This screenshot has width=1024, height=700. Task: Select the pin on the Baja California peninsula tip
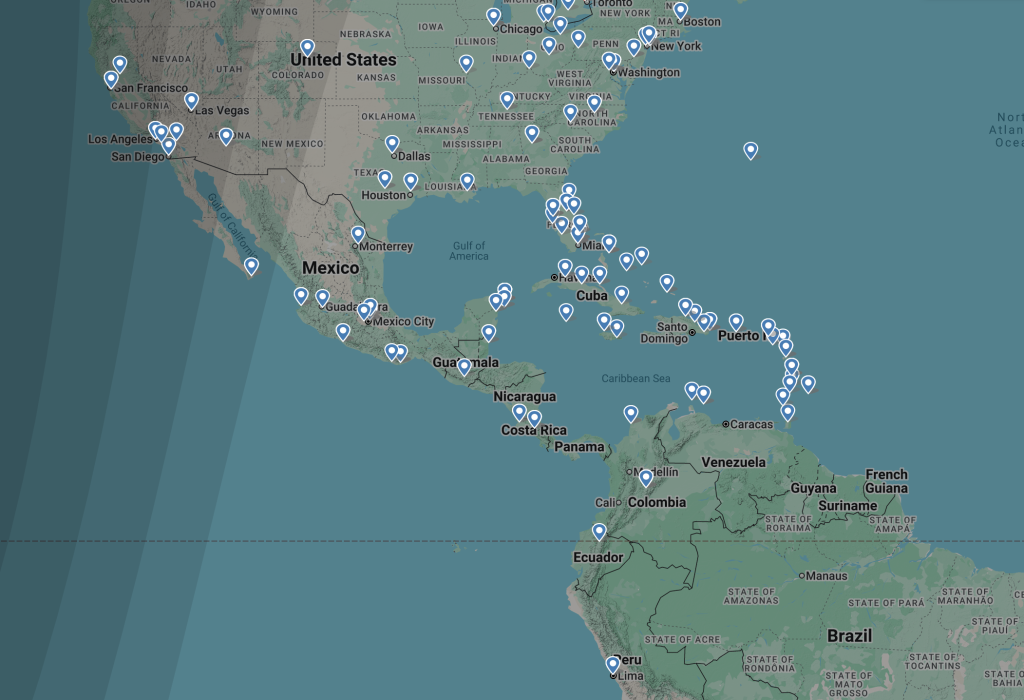point(251,265)
